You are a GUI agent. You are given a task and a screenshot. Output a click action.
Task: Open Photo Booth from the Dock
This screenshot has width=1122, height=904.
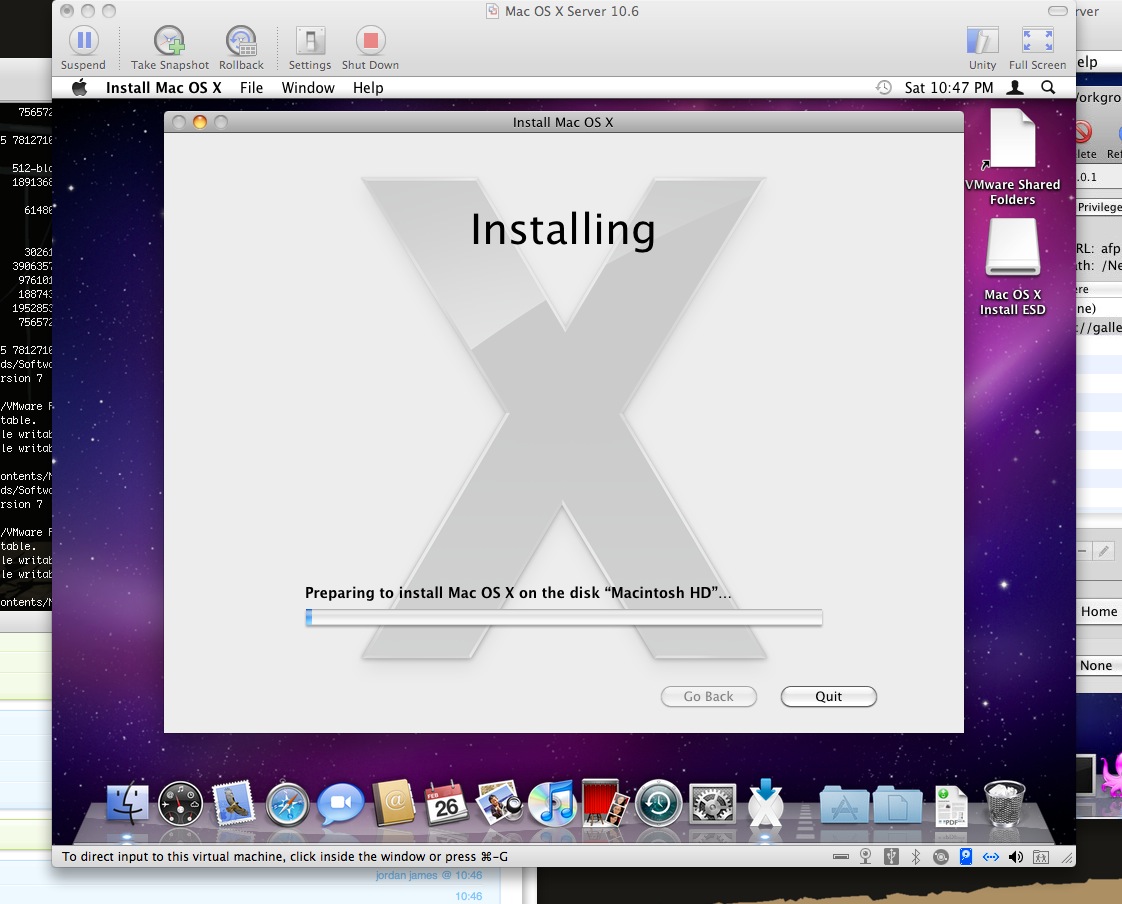pyautogui.click(x=605, y=803)
